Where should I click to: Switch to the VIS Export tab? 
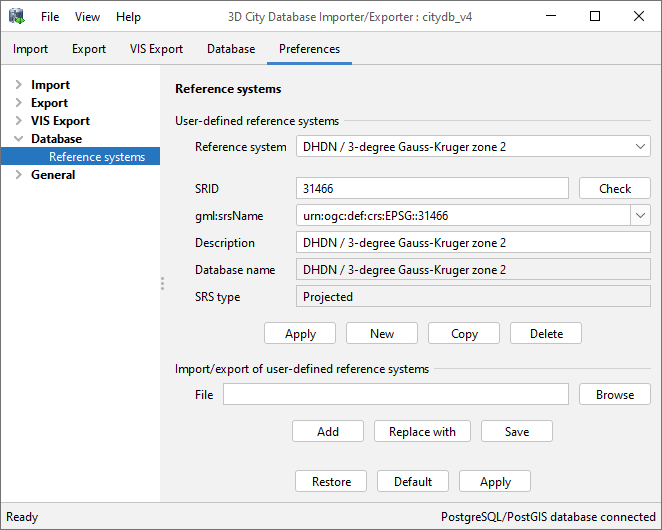(156, 49)
